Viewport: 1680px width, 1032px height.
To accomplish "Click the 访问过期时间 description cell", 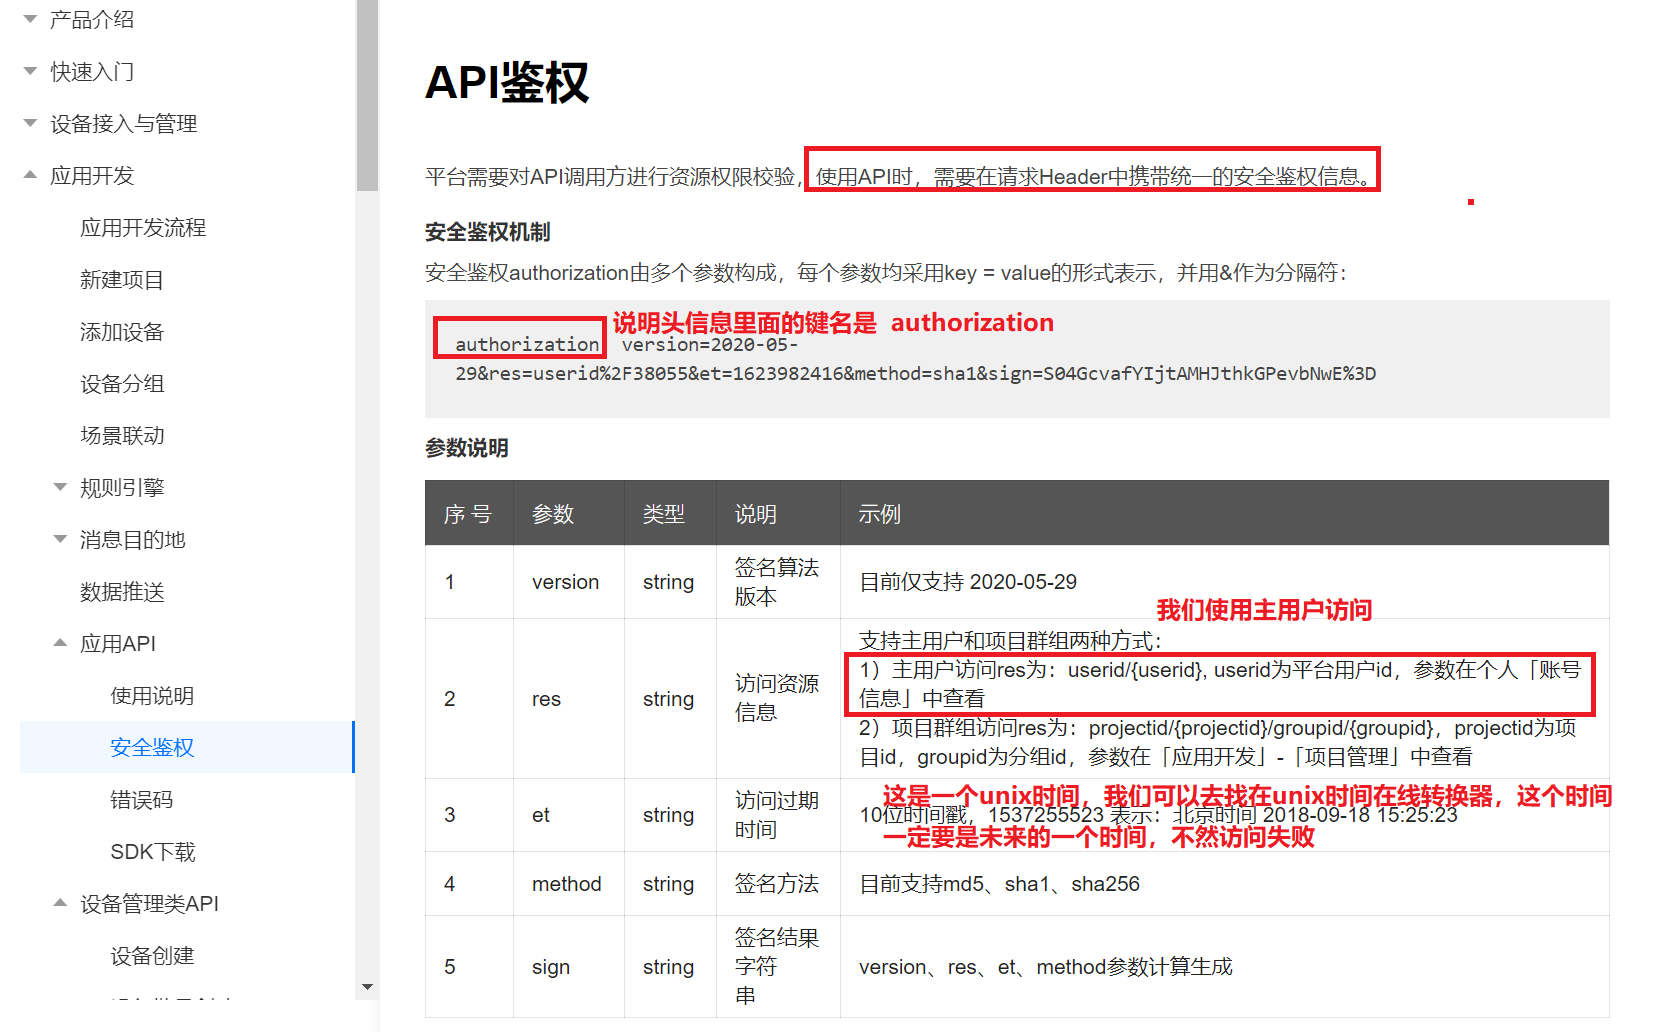I will point(777,815).
